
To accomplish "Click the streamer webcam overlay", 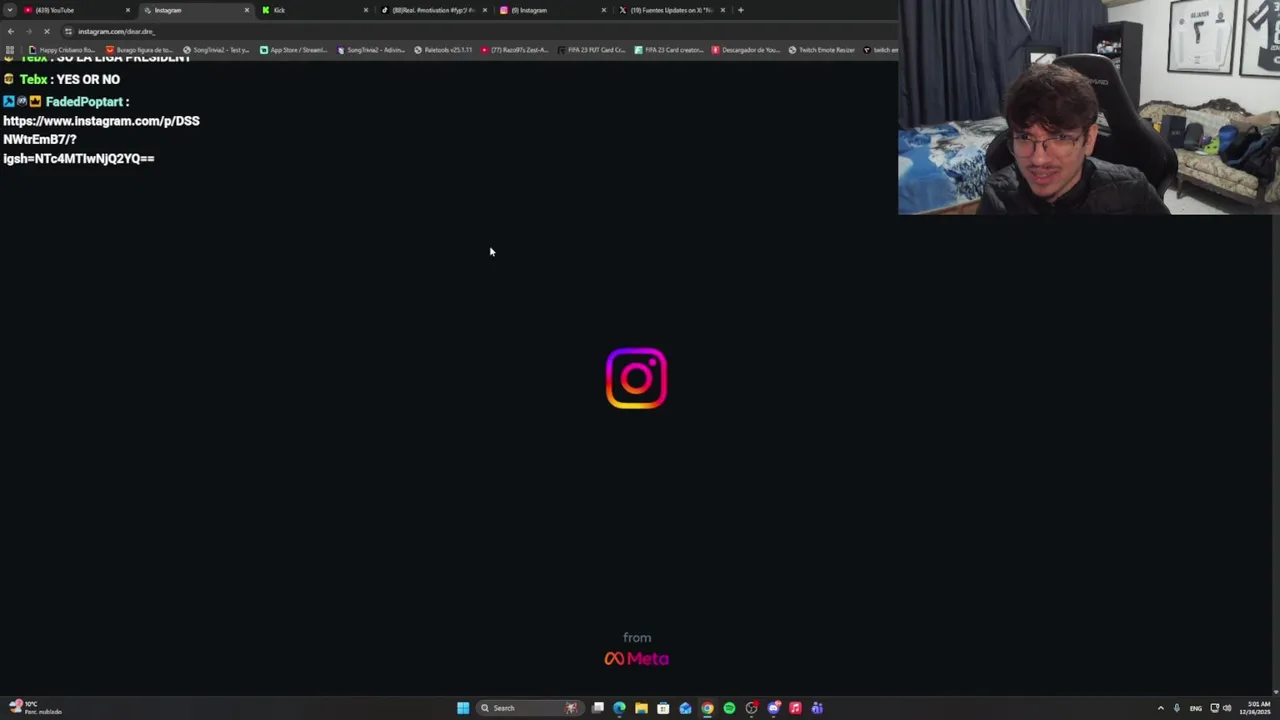I will pos(1089,107).
